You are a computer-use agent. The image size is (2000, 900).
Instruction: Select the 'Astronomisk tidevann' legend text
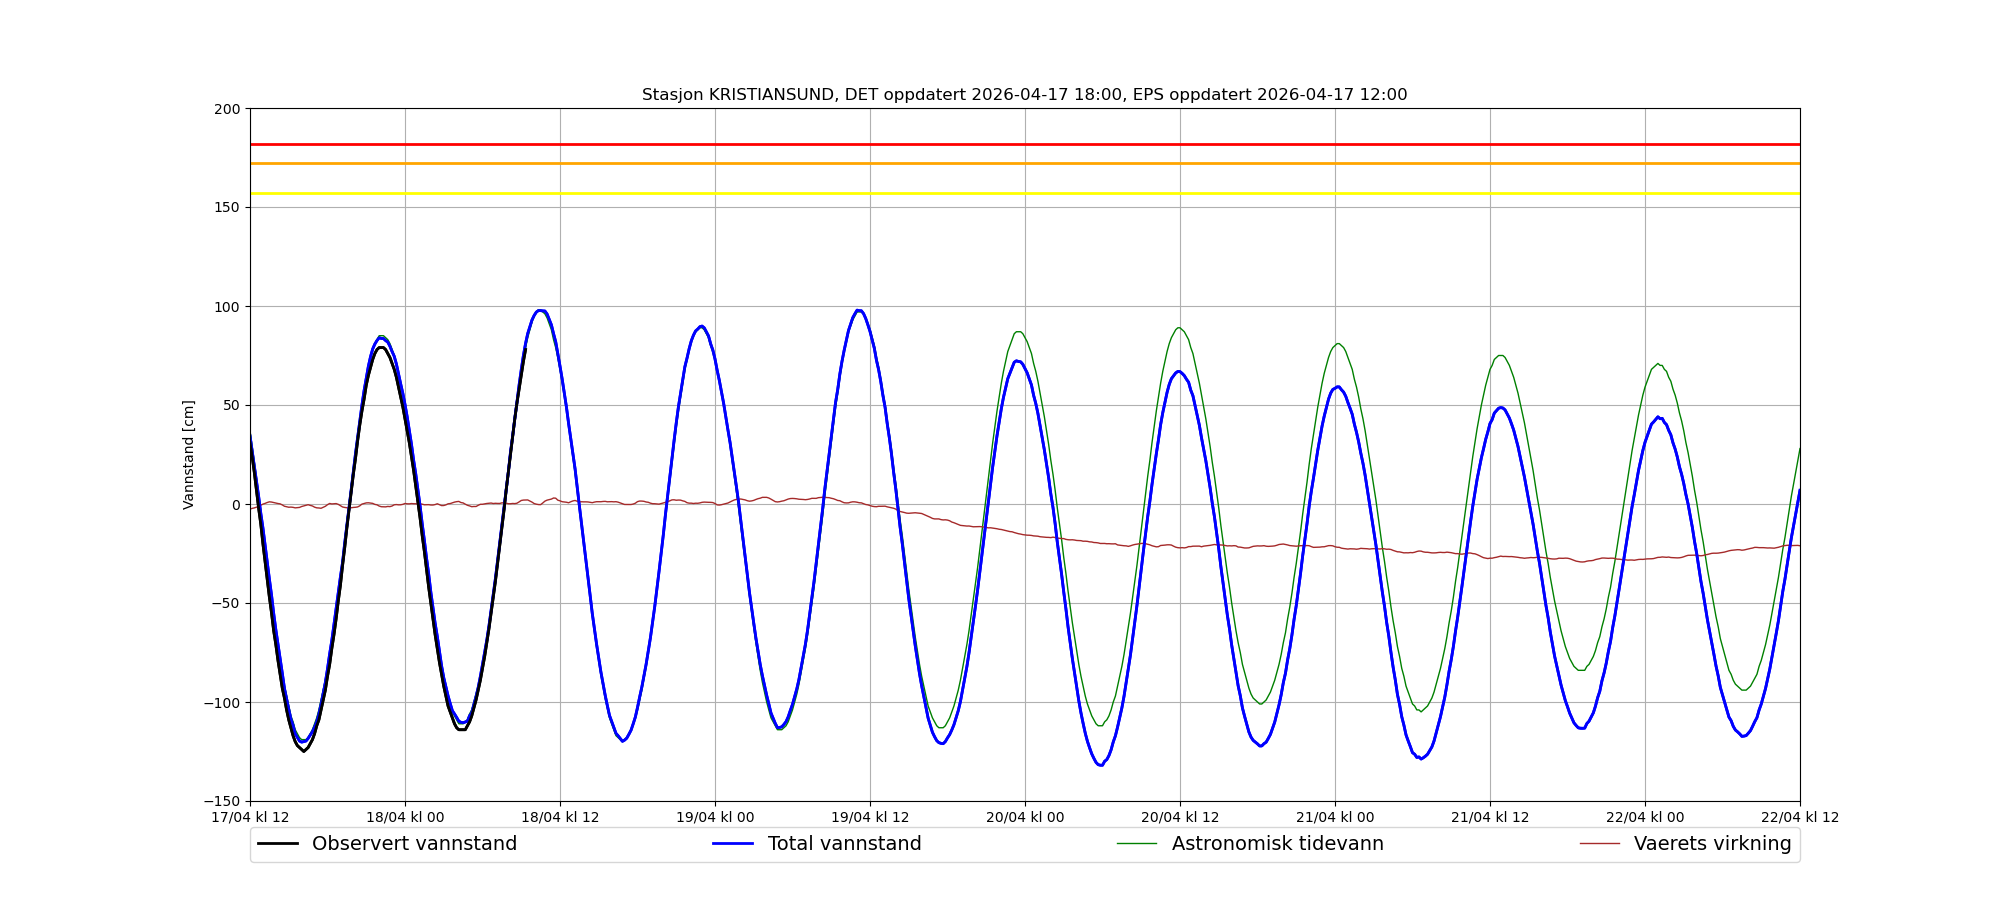coord(1277,844)
